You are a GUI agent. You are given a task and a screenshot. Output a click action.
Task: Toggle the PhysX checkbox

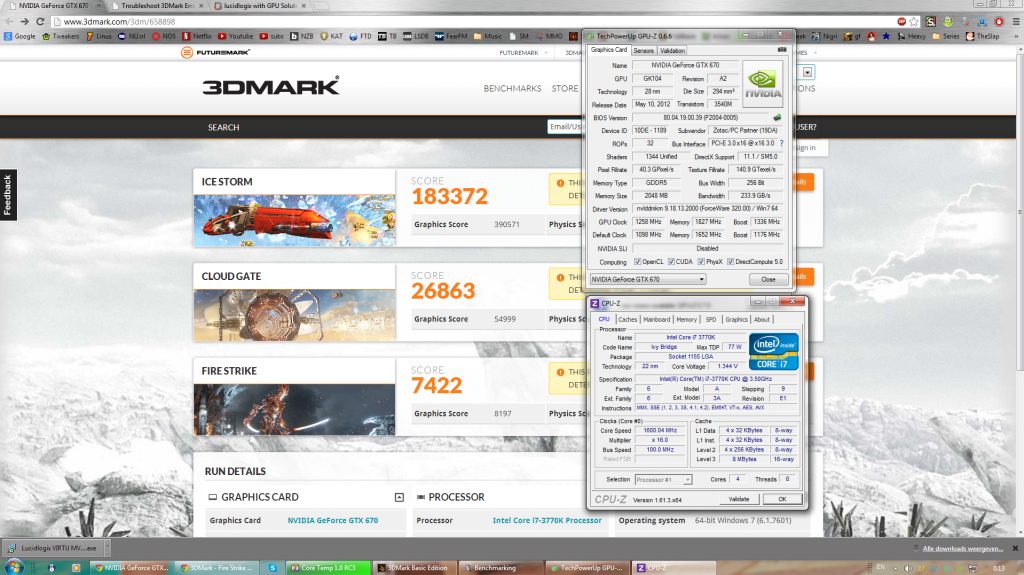pos(701,262)
